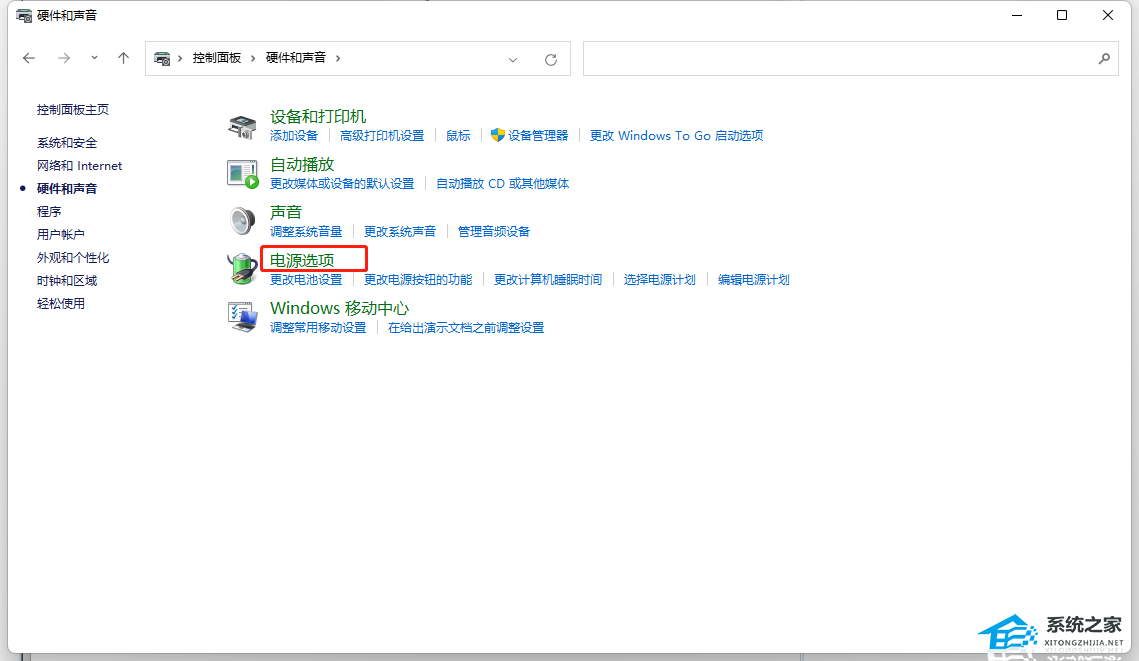Go back with the back arrow
Screen dimensions: 1139x661
coord(29,58)
